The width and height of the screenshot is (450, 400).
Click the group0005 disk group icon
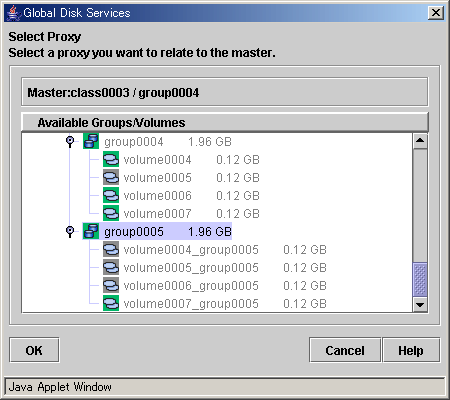click(x=91, y=231)
